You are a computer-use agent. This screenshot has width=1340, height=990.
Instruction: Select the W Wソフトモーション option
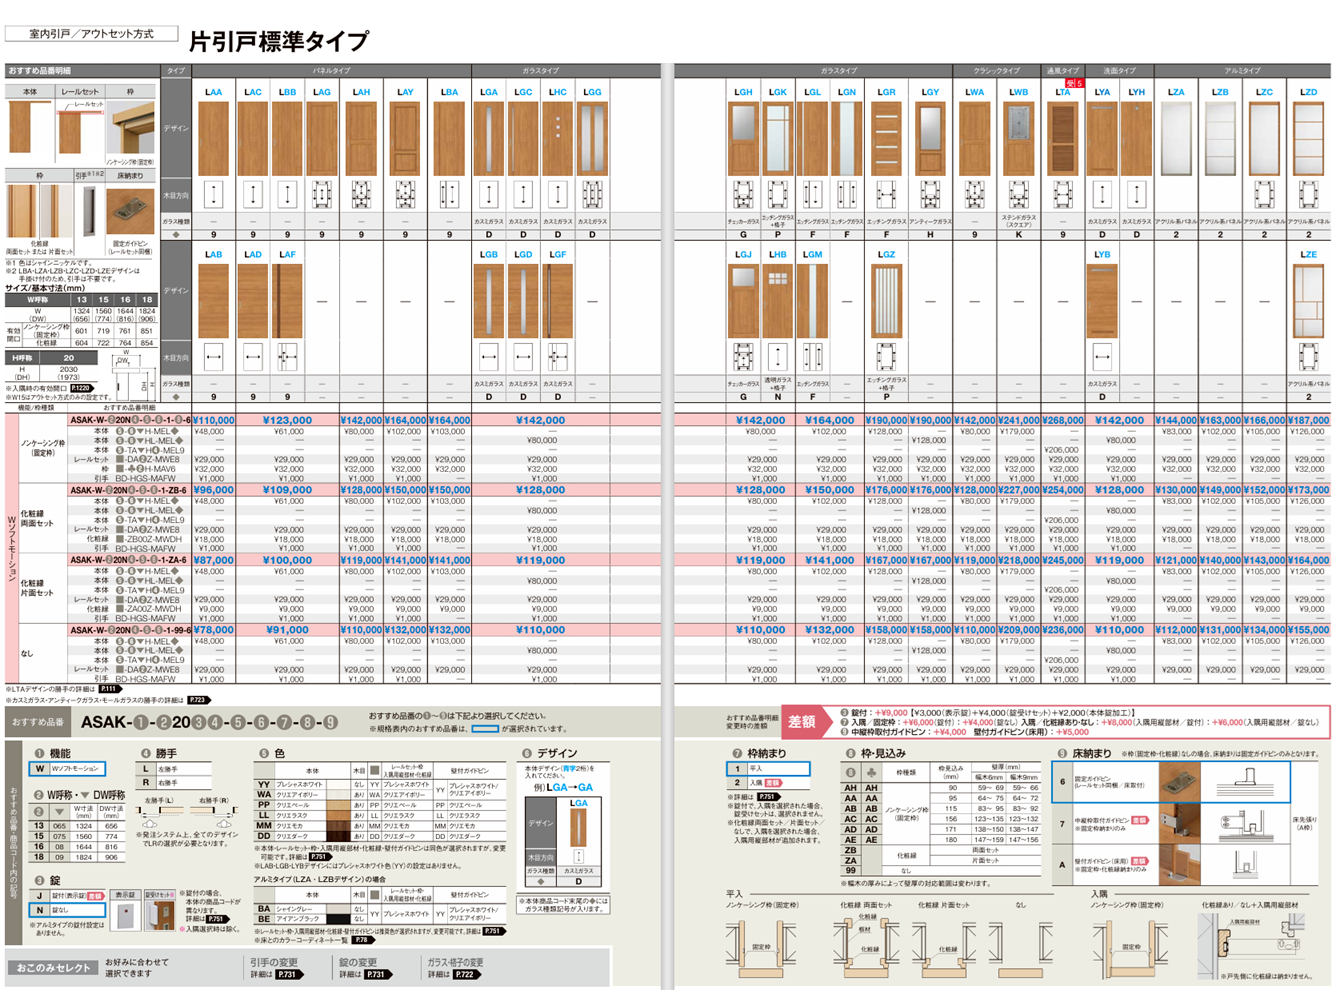[x=68, y=769]
